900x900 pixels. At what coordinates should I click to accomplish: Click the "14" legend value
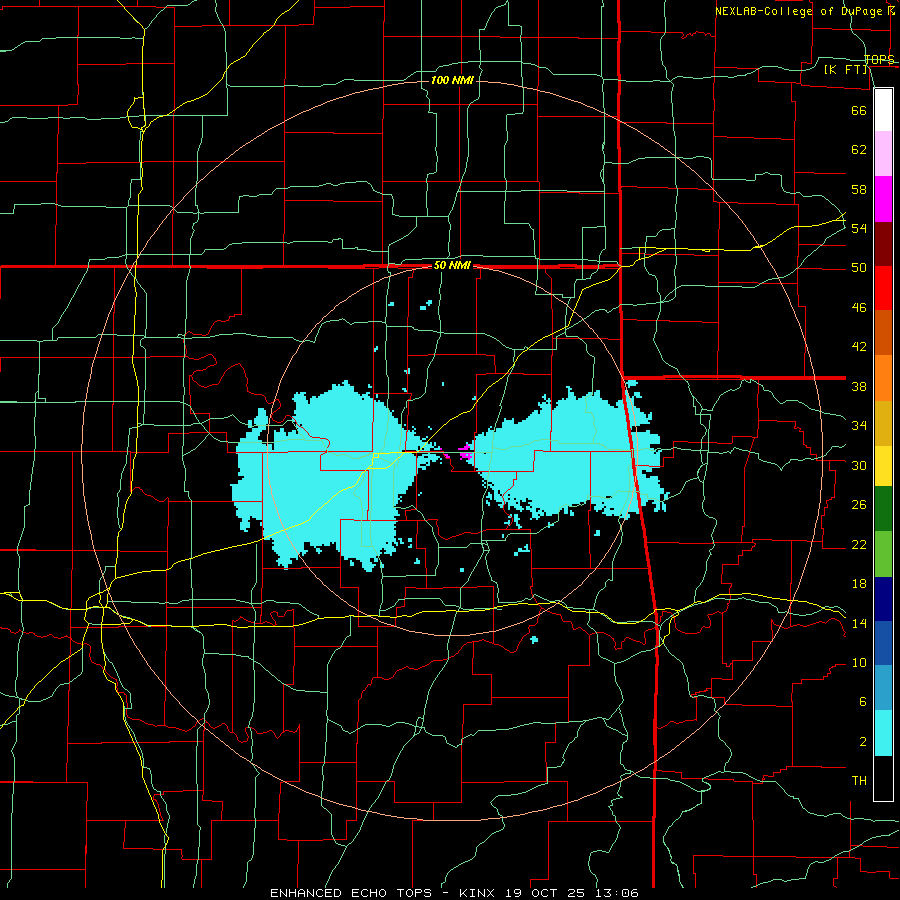tap(859, 623)
